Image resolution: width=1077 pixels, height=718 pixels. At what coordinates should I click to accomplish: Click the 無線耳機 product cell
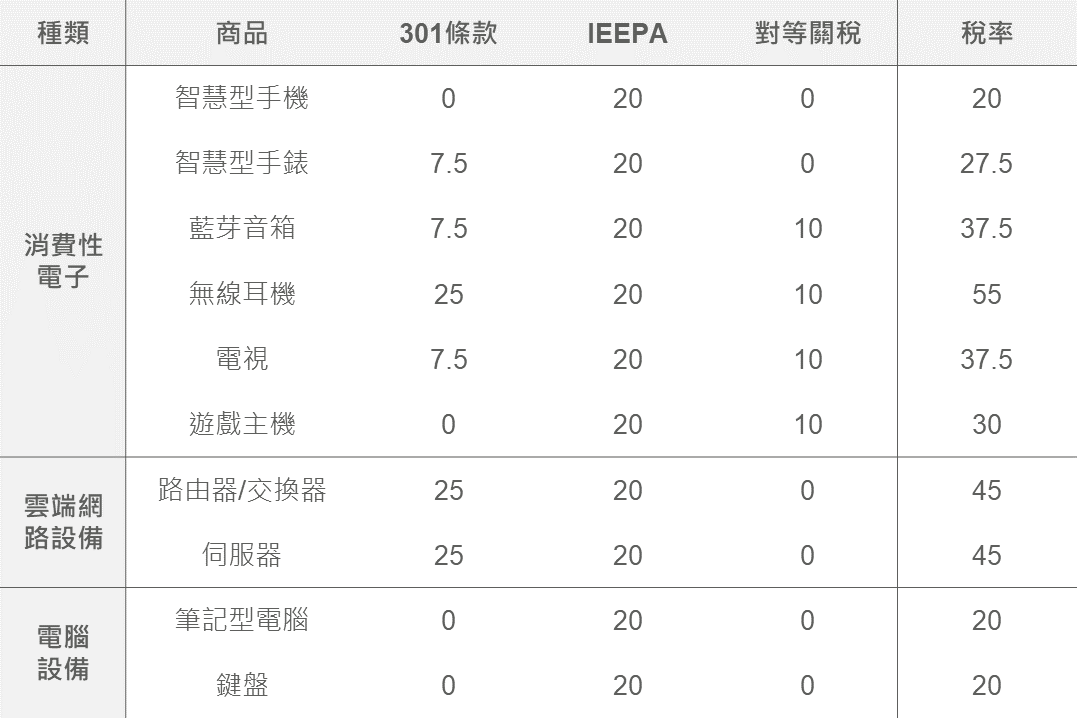point(242,294)
